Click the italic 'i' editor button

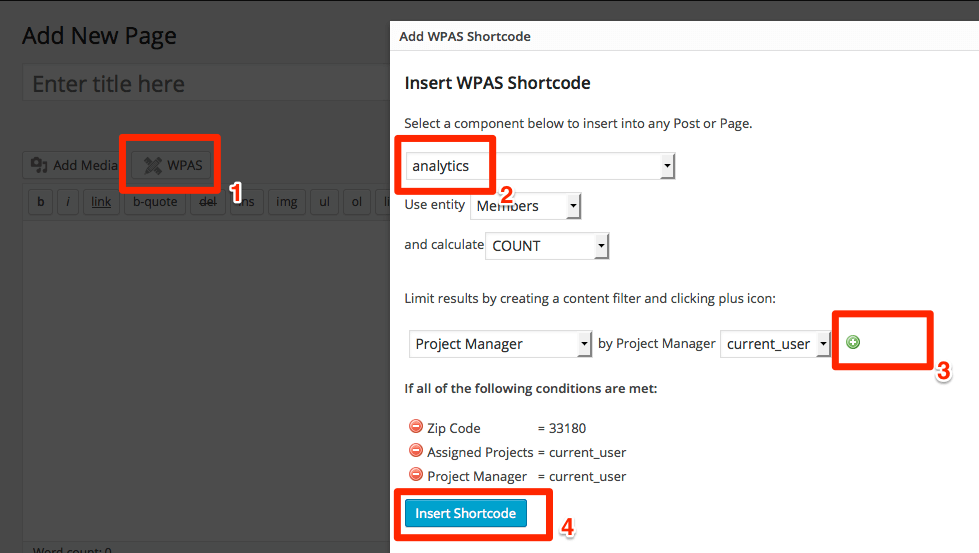[68, 202]
